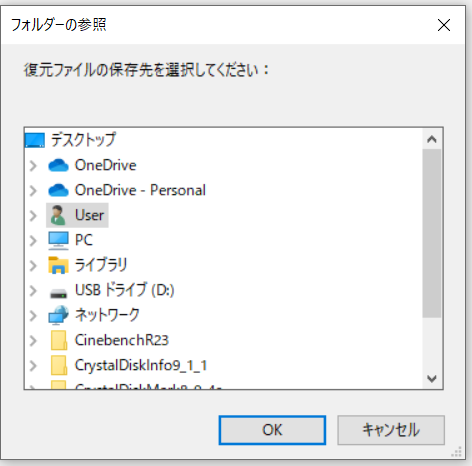Click the USB ドライブ (D:) drive icon
Image resolution: width=472 pixels, height=466 pixels.
coord(58,293)
